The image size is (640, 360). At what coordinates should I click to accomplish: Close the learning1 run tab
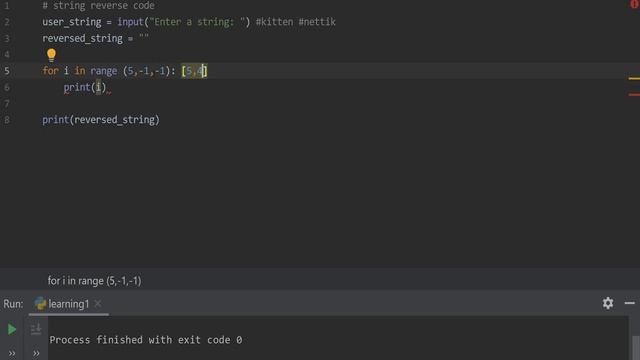(98, 303)
